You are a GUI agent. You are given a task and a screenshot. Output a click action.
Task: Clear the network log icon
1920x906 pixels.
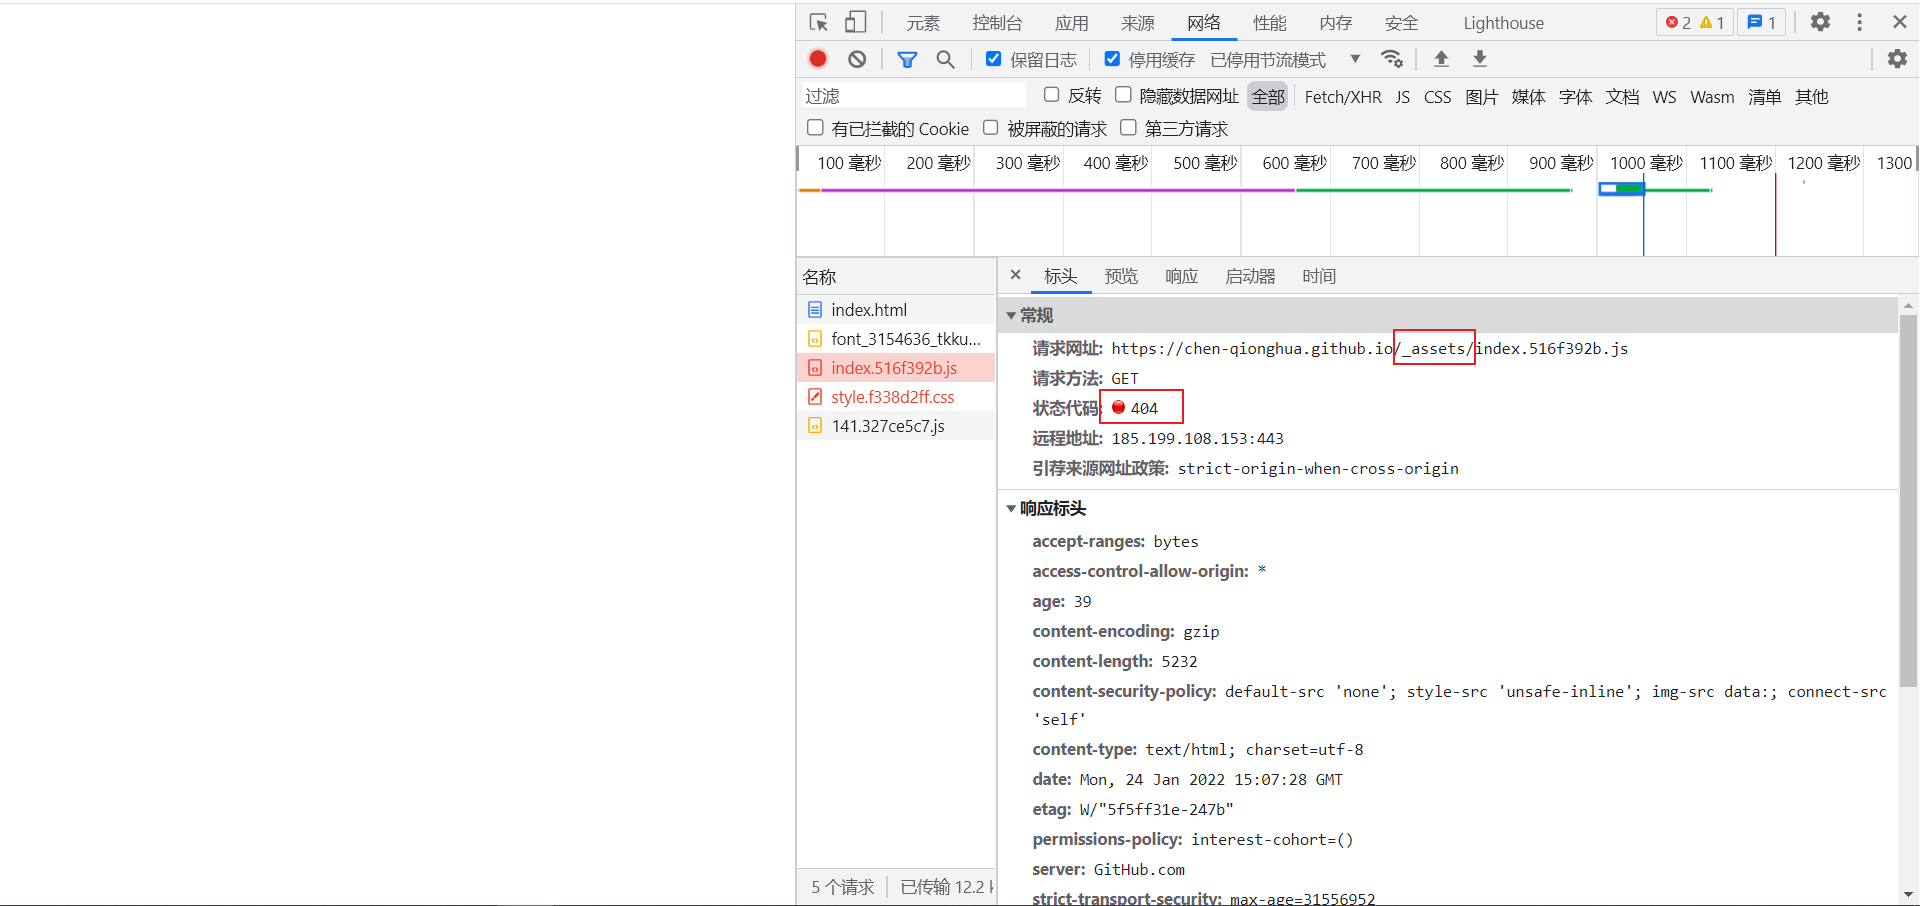[x=857, y=59]
